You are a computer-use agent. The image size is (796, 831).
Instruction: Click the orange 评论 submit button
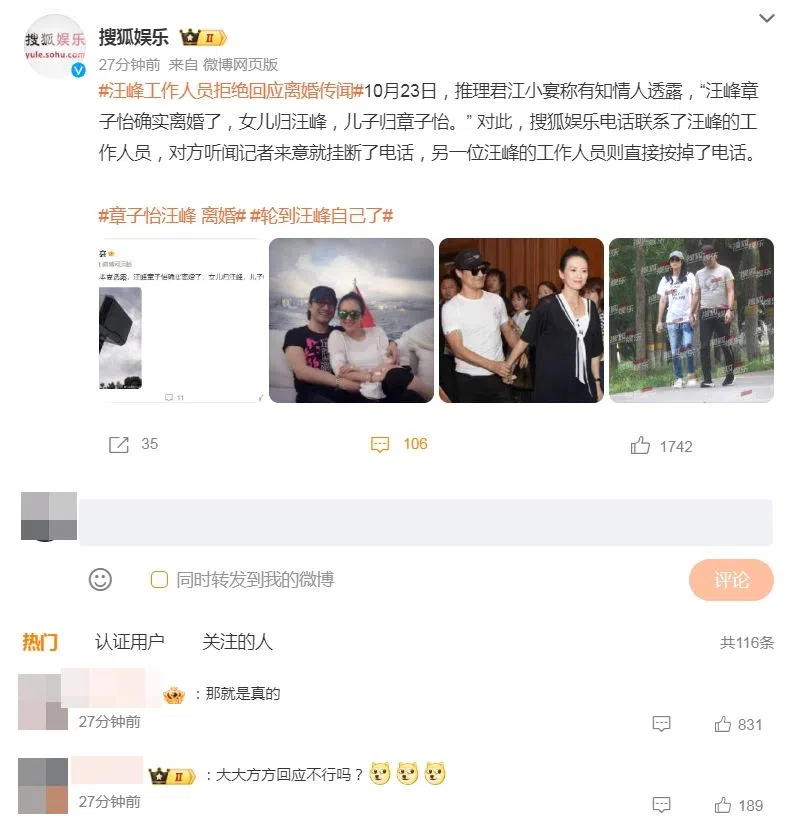(x=731, y=580)
